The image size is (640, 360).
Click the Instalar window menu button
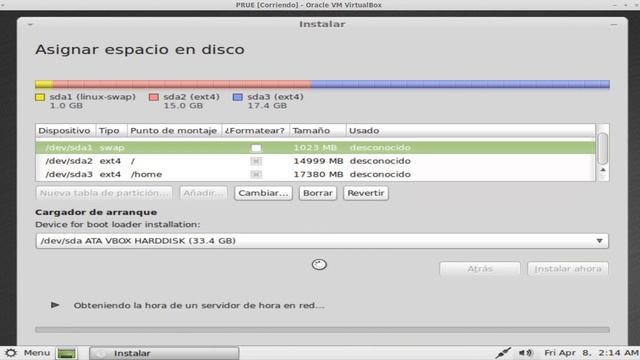click(30, 24)
